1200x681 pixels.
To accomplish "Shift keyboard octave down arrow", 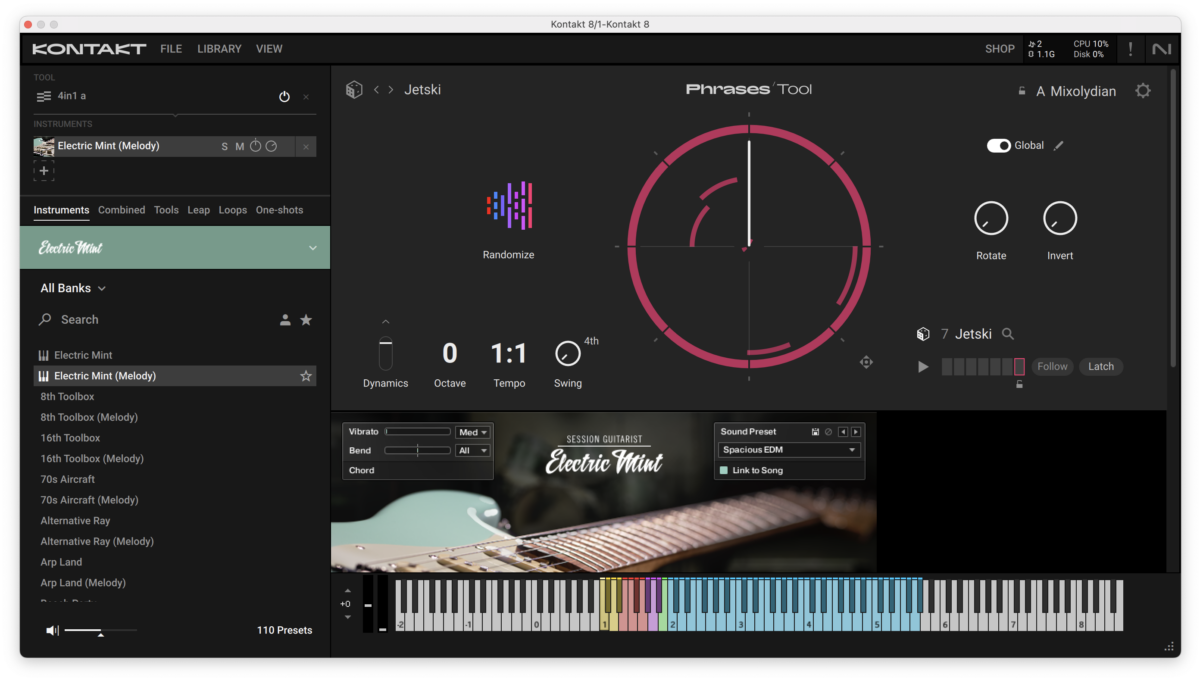I will [x=347, y=617].
